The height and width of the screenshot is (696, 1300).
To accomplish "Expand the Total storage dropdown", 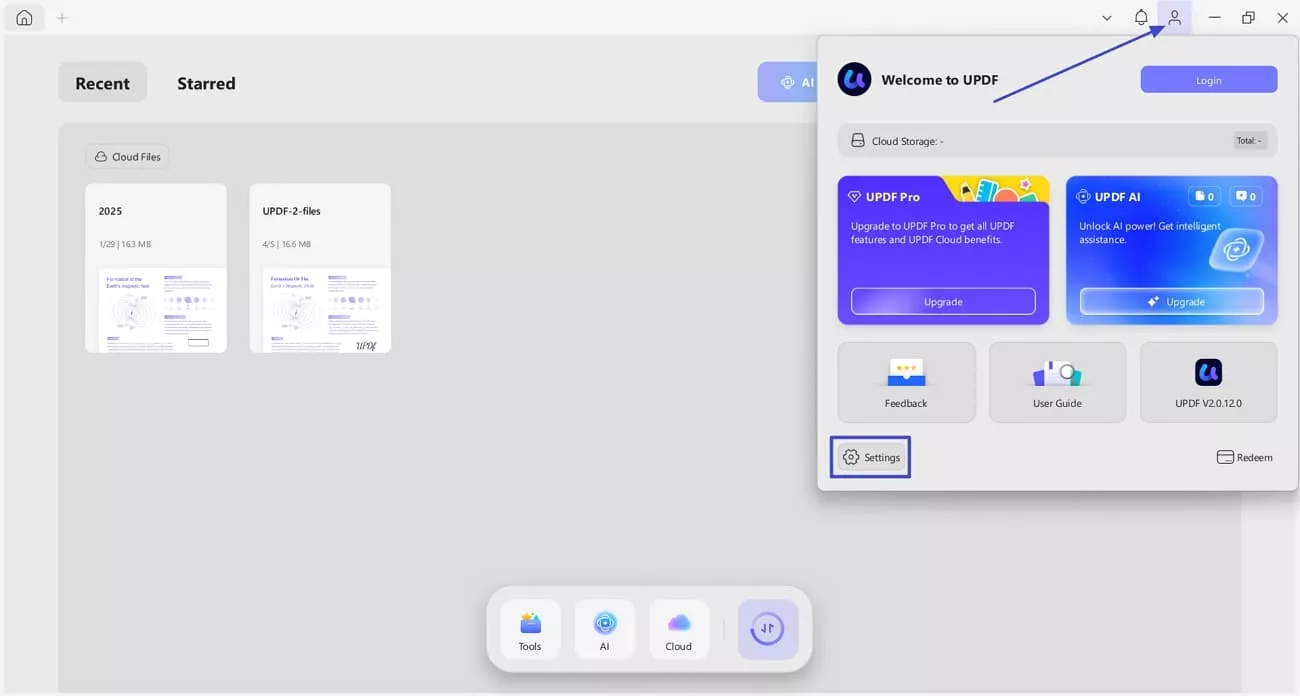I will click(1250, 141).
